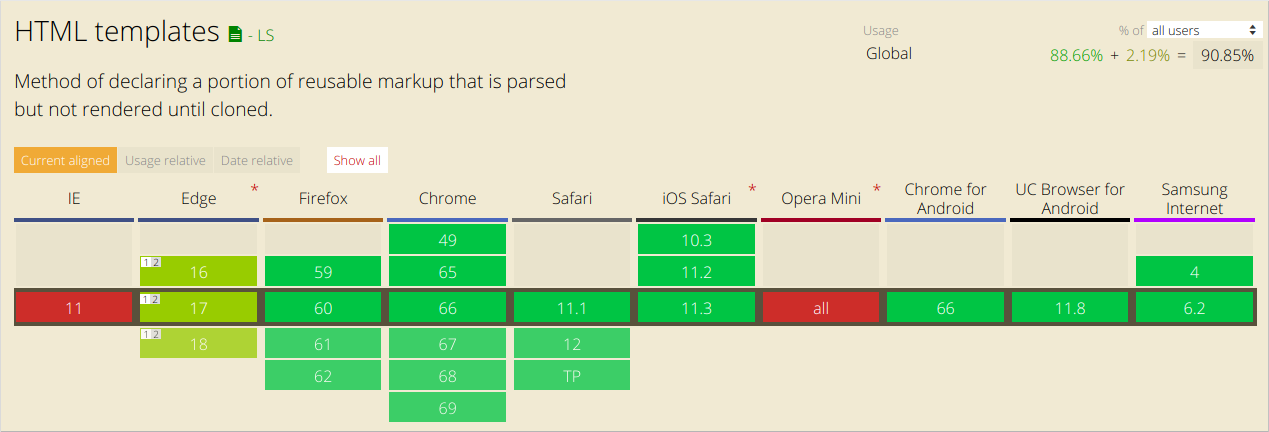Click the red asterisk beside iOS Safari
Screen dimensions: 1269x432
752,189
